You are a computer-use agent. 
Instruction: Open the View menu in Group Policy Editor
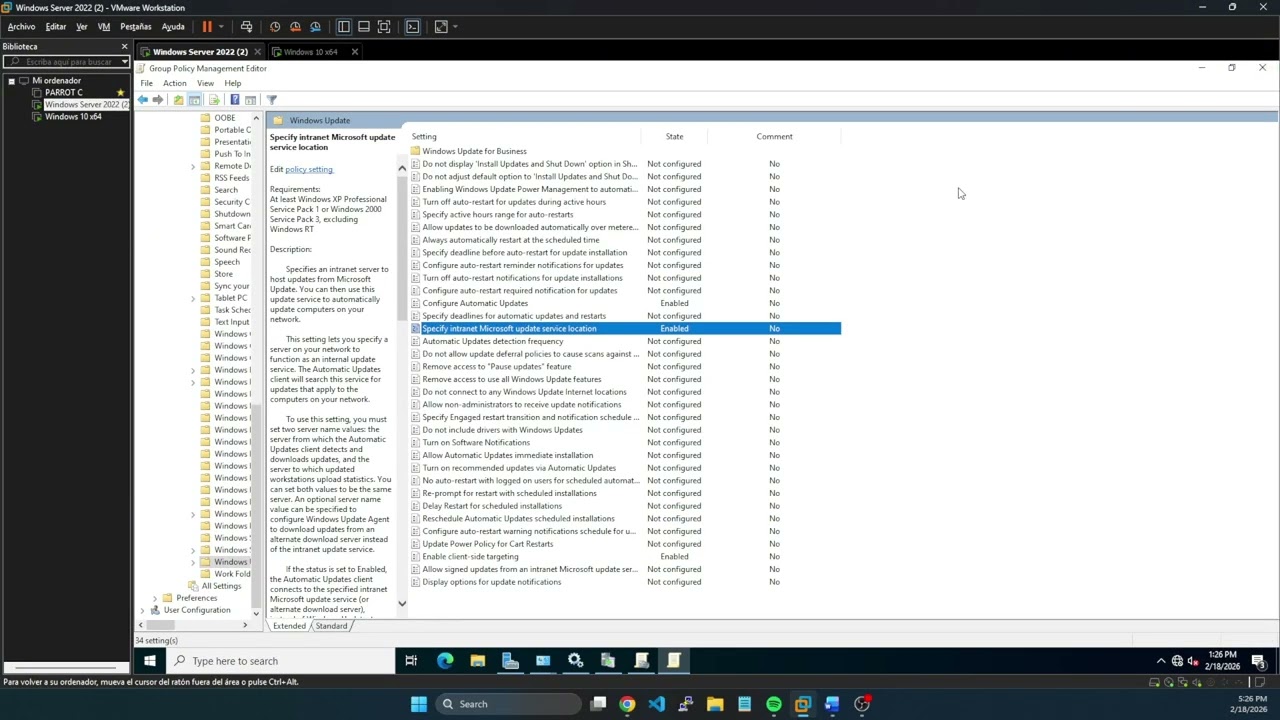(x=205, y=83)
